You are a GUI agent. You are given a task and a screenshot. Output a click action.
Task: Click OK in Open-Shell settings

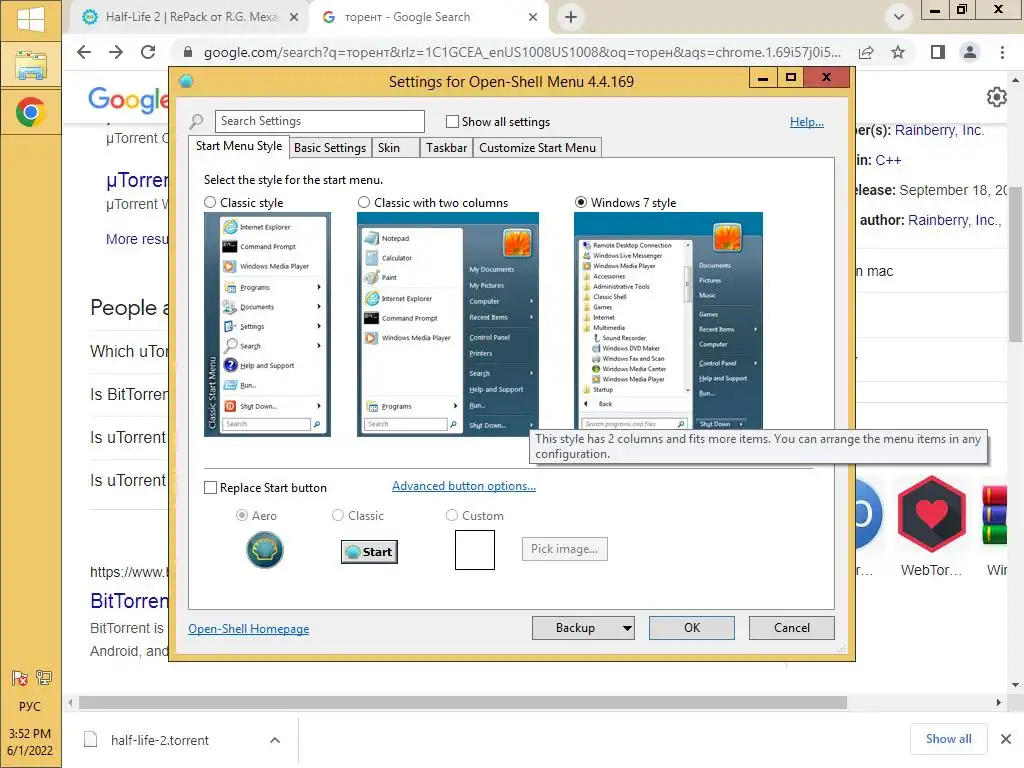(692, 628)
